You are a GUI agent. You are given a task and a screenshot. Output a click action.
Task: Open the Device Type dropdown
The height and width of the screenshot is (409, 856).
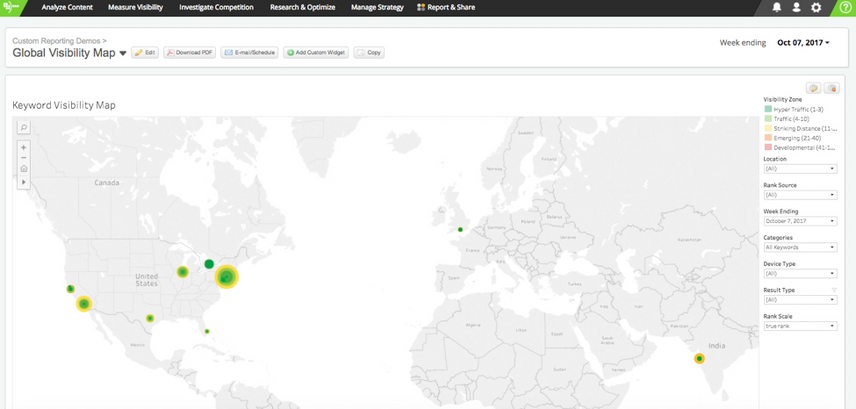point(800,274)
